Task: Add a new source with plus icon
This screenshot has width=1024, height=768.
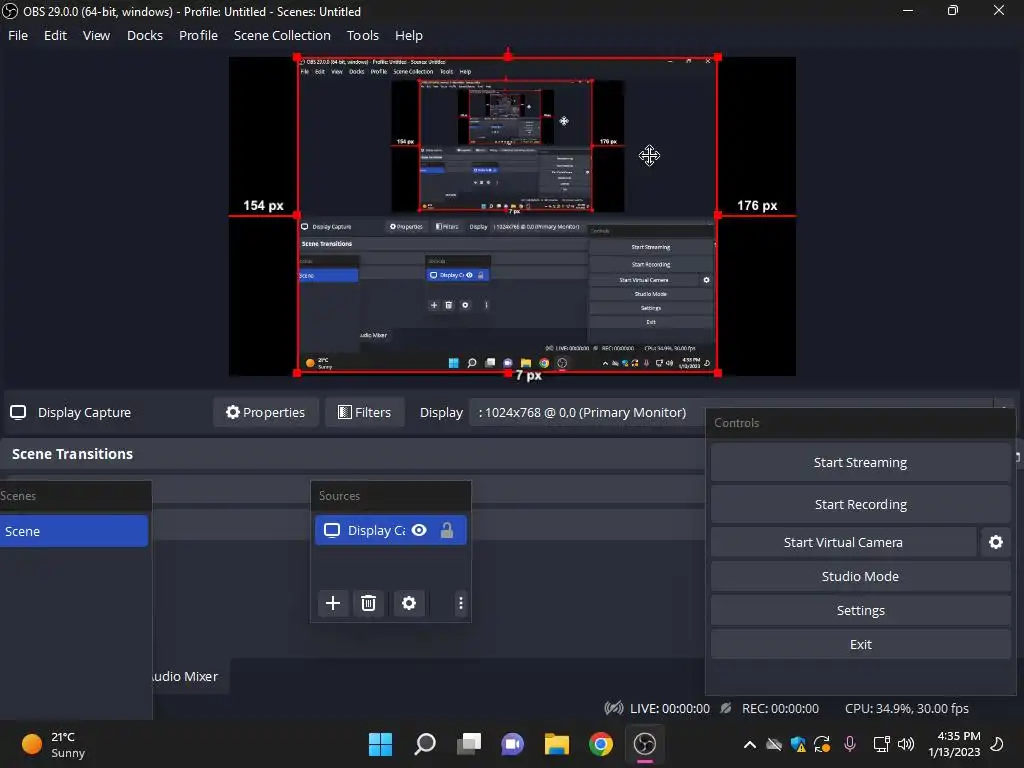Action: pyautogui.click(x=333, y=603)
